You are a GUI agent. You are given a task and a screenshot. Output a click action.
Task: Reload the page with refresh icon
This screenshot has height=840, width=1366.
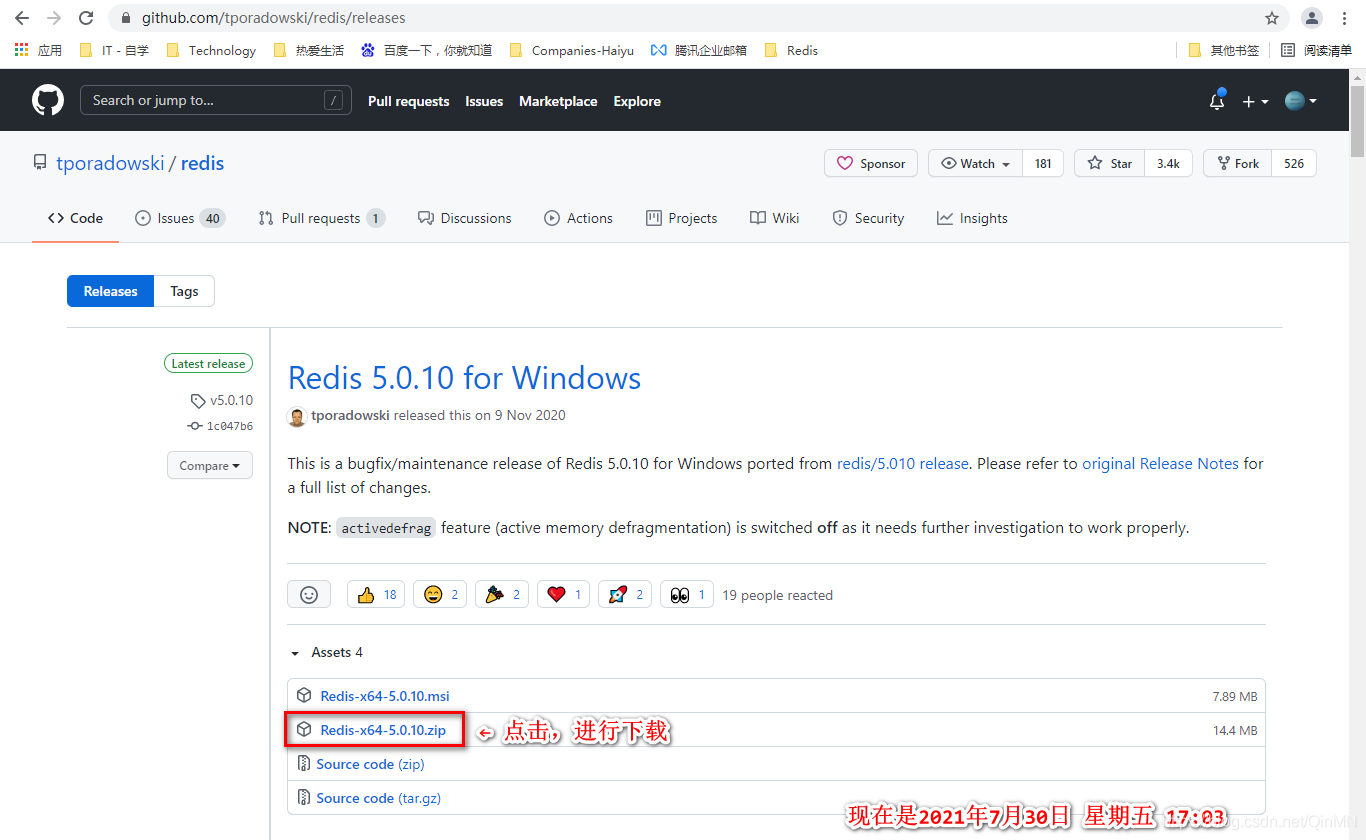tap(86, 18)
